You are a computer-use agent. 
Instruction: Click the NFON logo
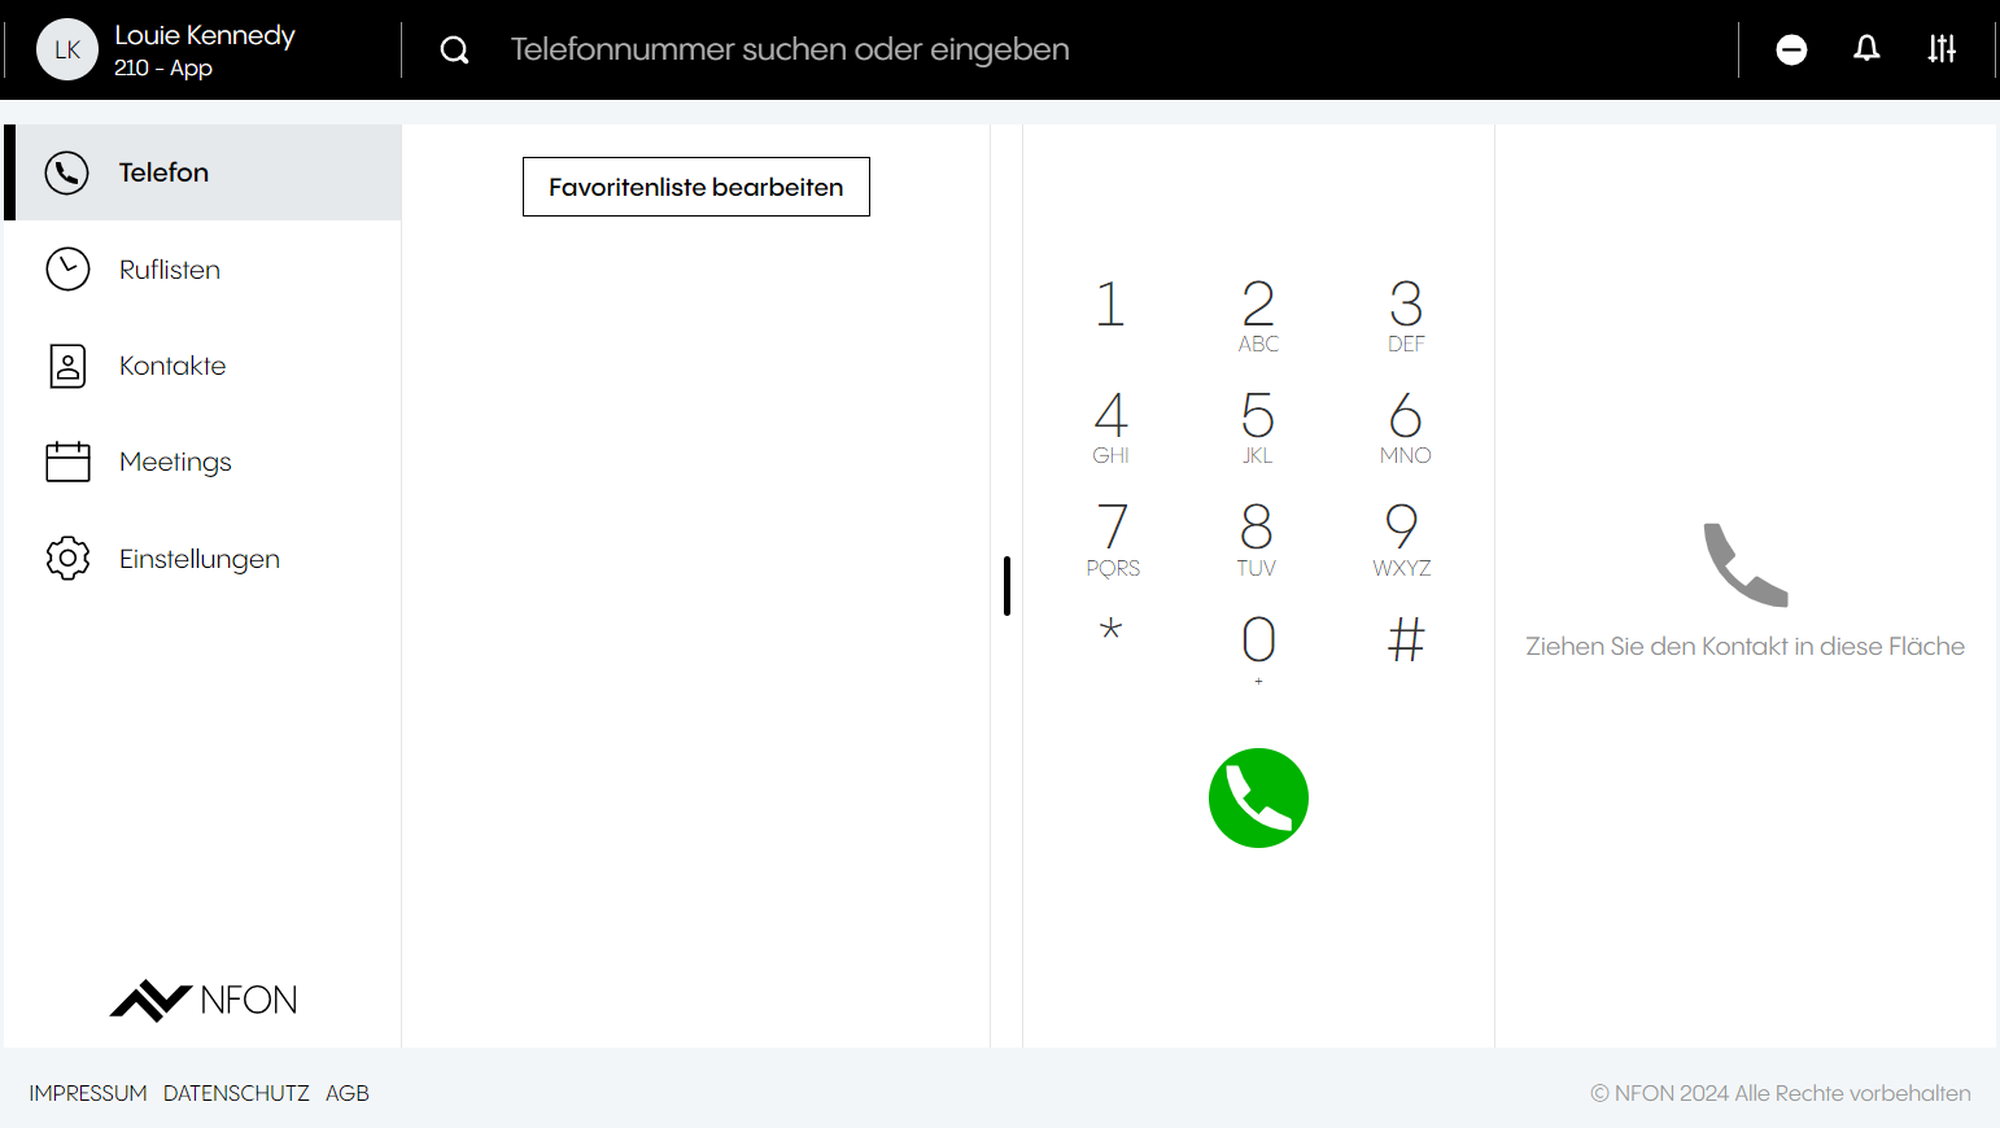pyautogui.click(x=203, y=1000)
